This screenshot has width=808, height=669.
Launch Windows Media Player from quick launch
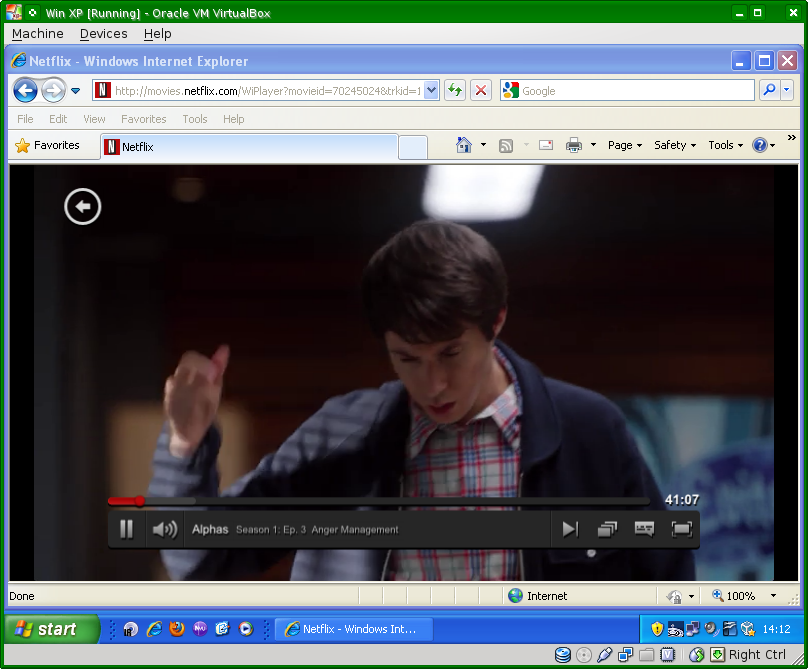coord(246,629)
